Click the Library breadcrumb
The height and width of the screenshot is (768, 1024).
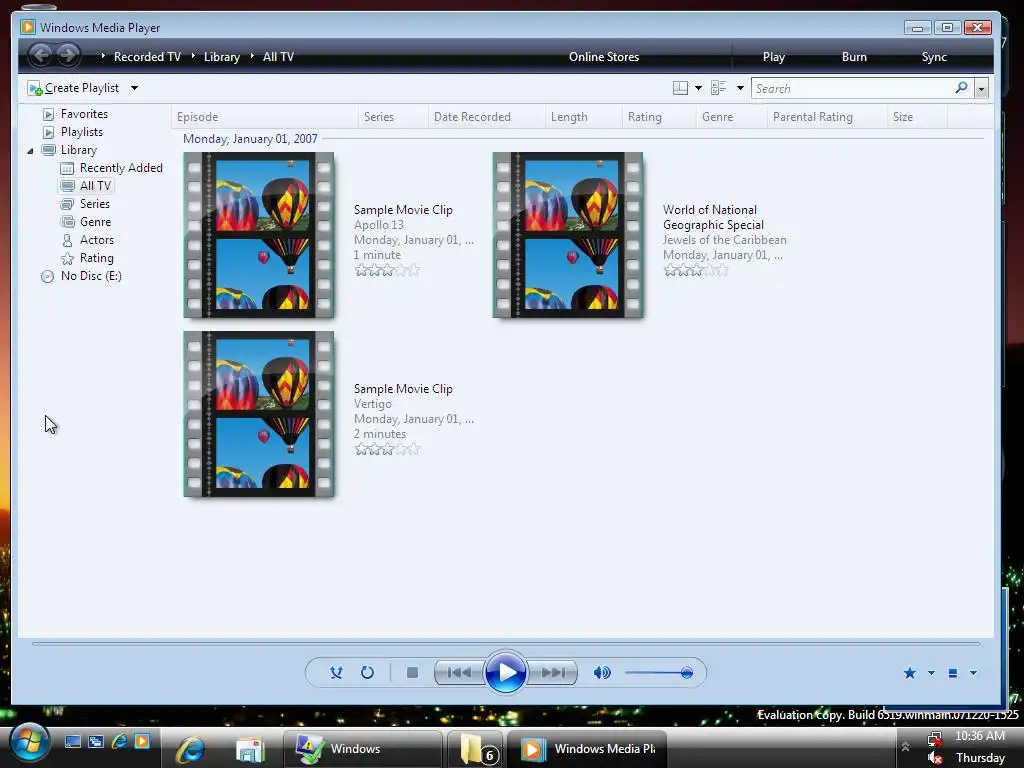222,57
